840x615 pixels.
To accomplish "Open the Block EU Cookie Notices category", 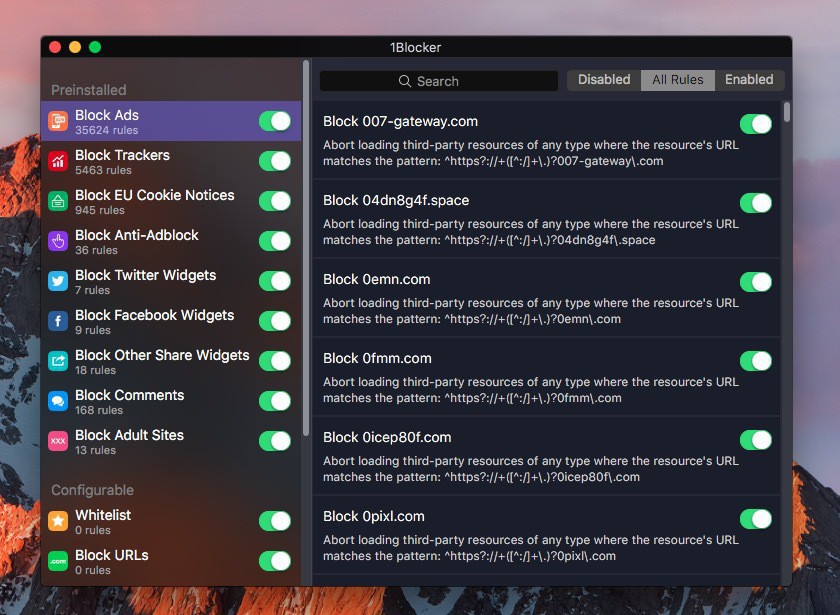I will tap(171, 201).
